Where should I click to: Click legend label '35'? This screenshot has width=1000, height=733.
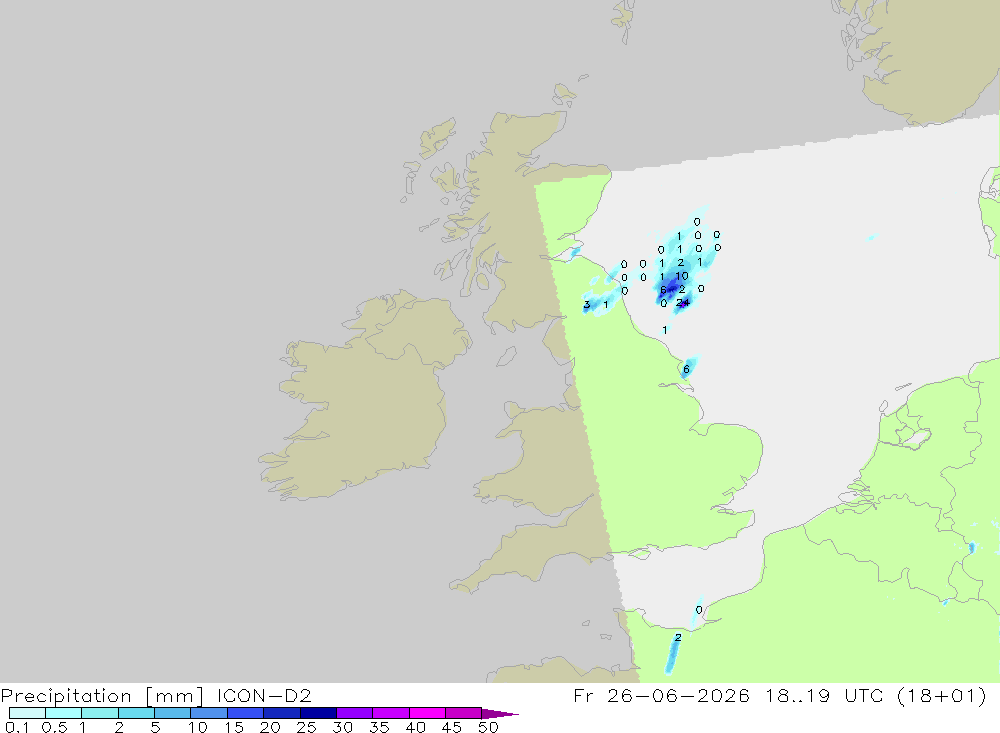379,727
